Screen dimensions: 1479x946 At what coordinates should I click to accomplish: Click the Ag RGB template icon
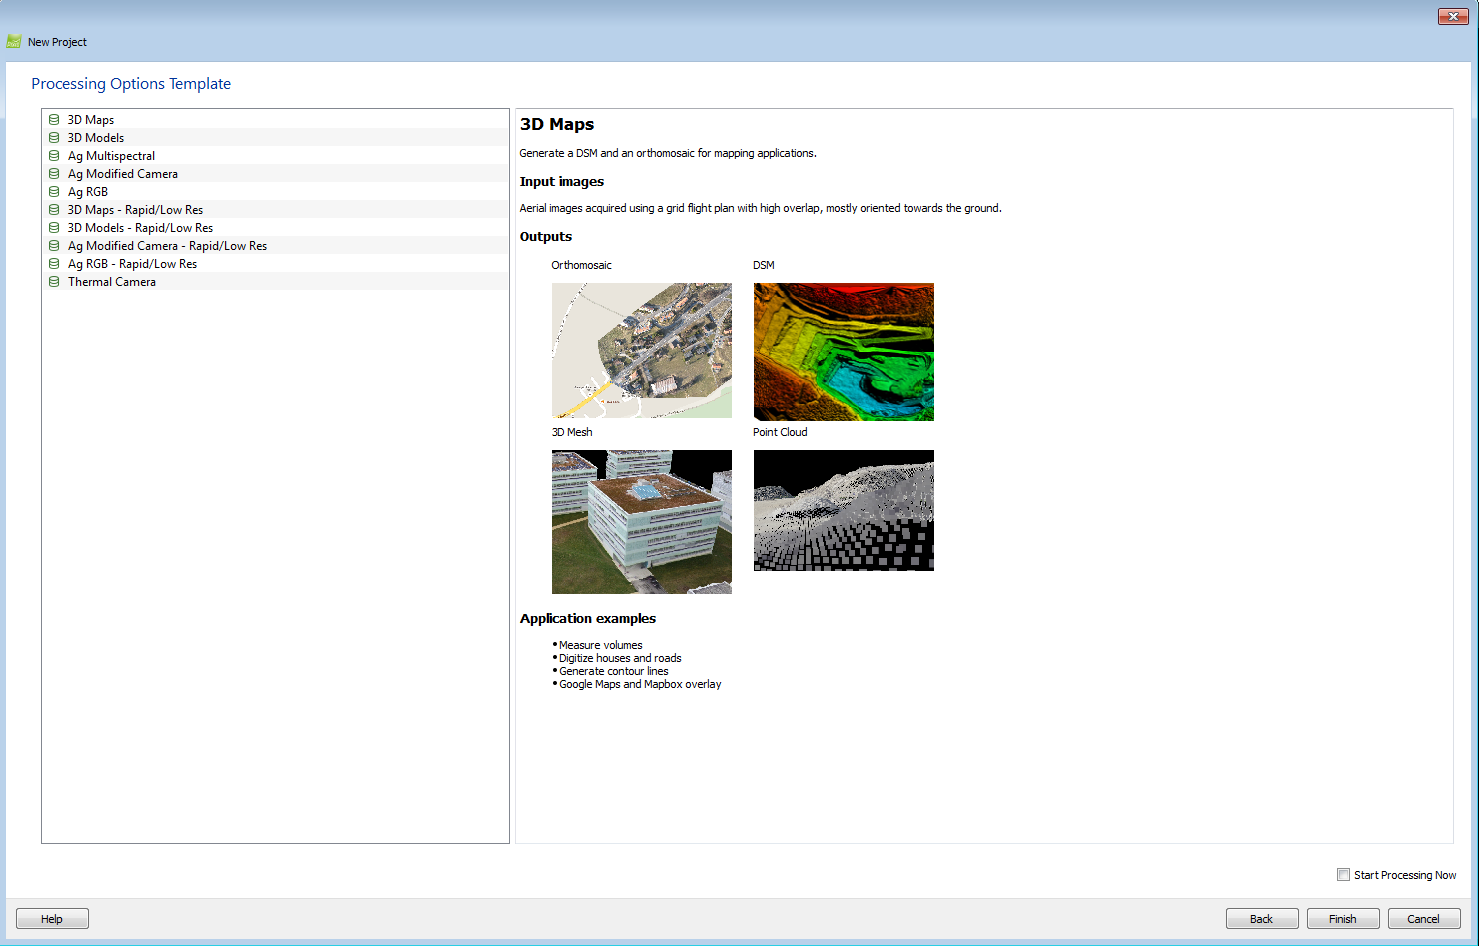[54, 191]
